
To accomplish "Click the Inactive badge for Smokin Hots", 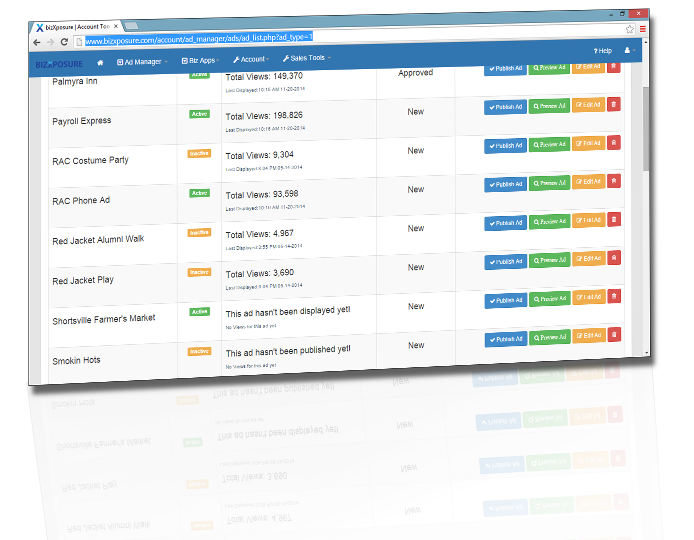I will click(199, 351).
